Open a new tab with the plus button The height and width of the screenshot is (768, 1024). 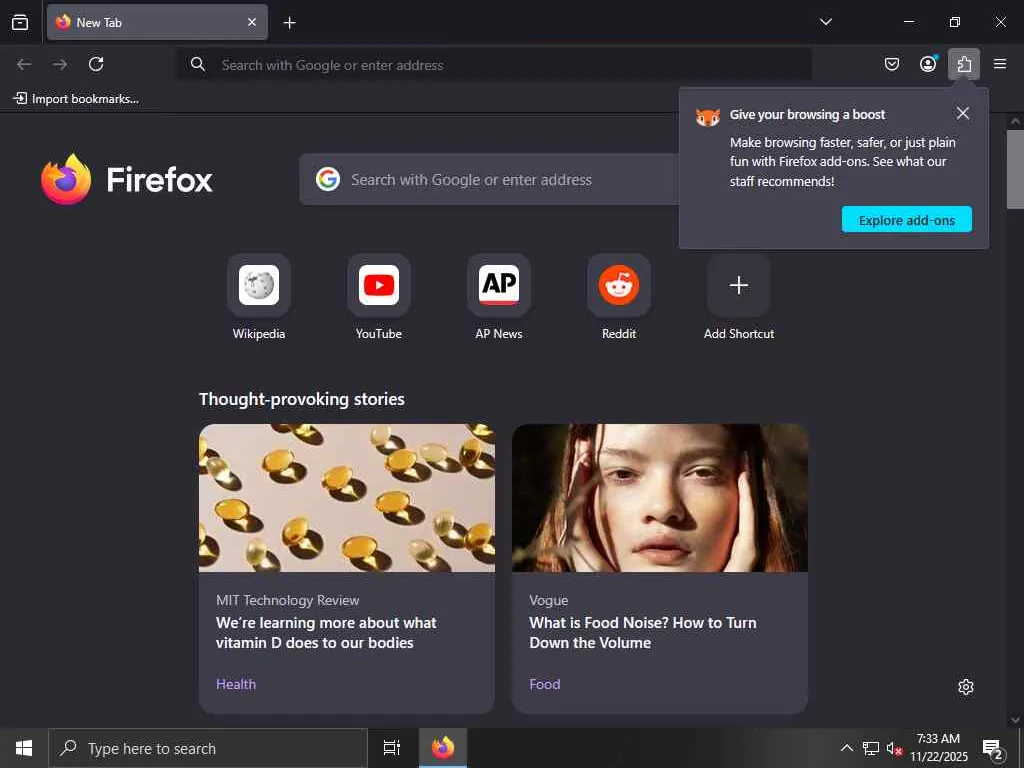coord(289,23)
